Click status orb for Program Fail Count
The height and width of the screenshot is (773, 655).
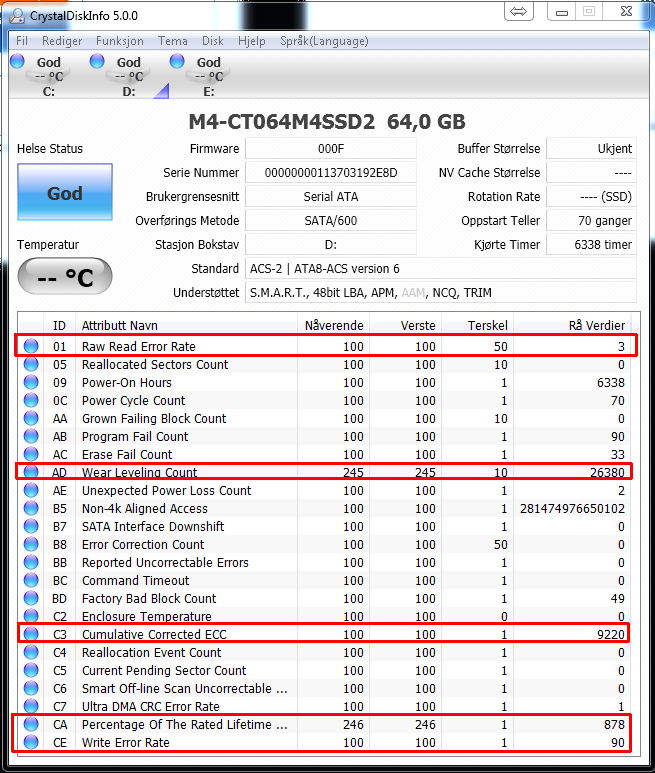point(31,436)
